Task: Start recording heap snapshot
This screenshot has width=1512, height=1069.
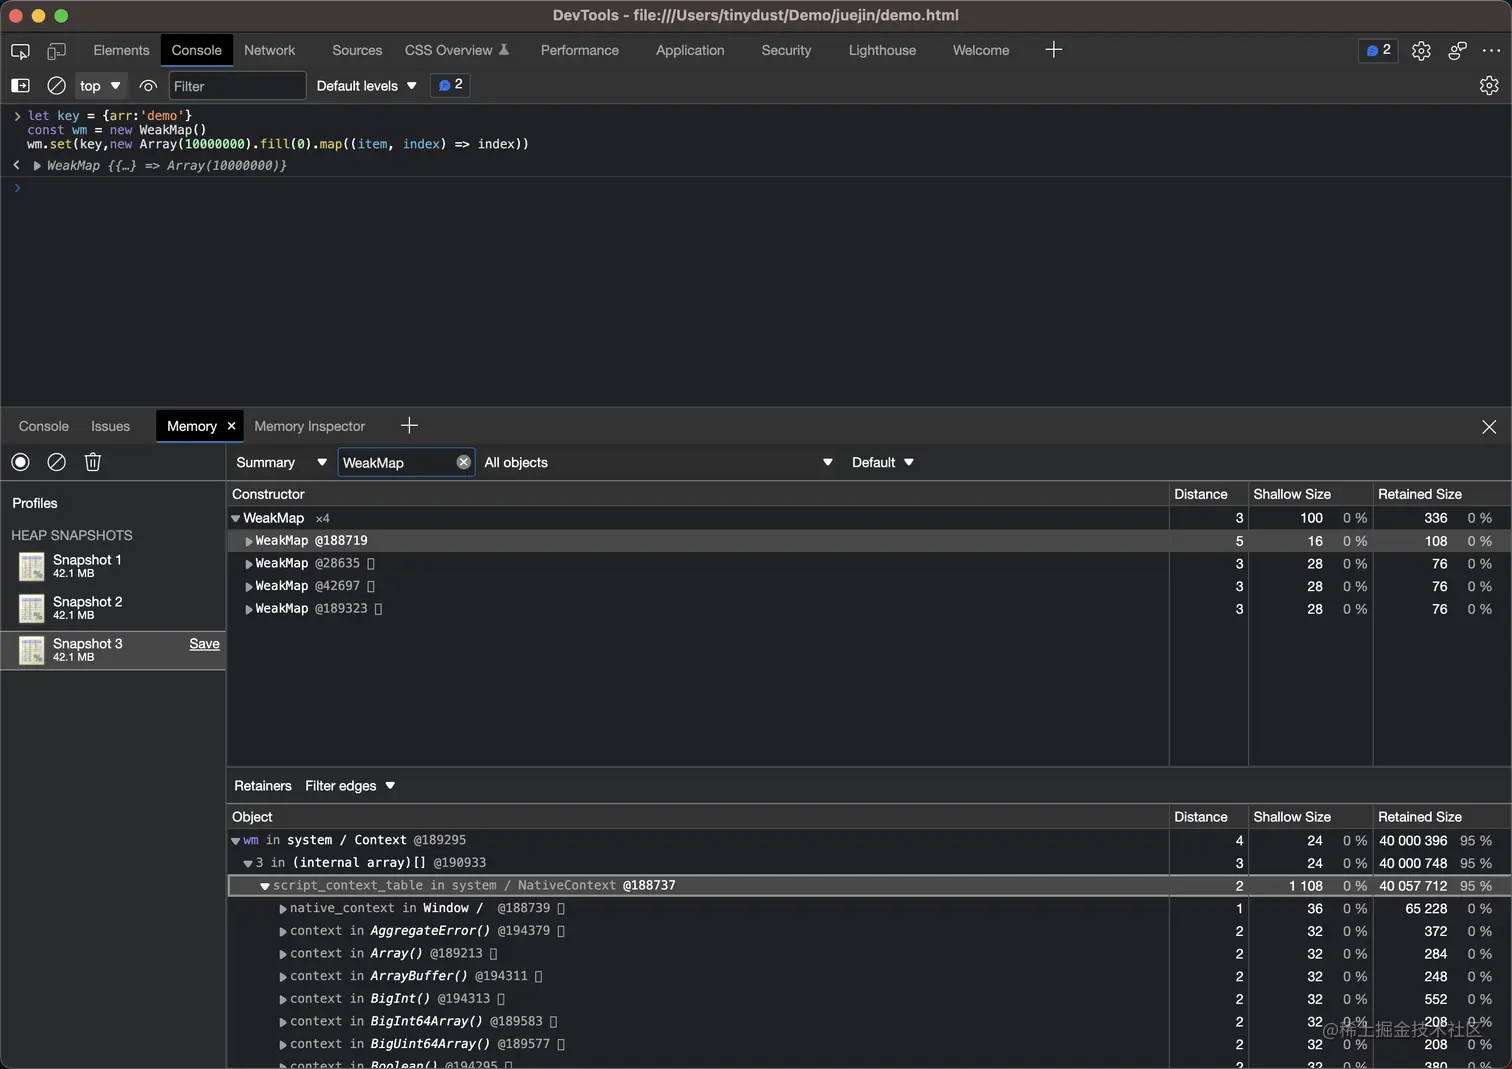Action: coord(20,462)
